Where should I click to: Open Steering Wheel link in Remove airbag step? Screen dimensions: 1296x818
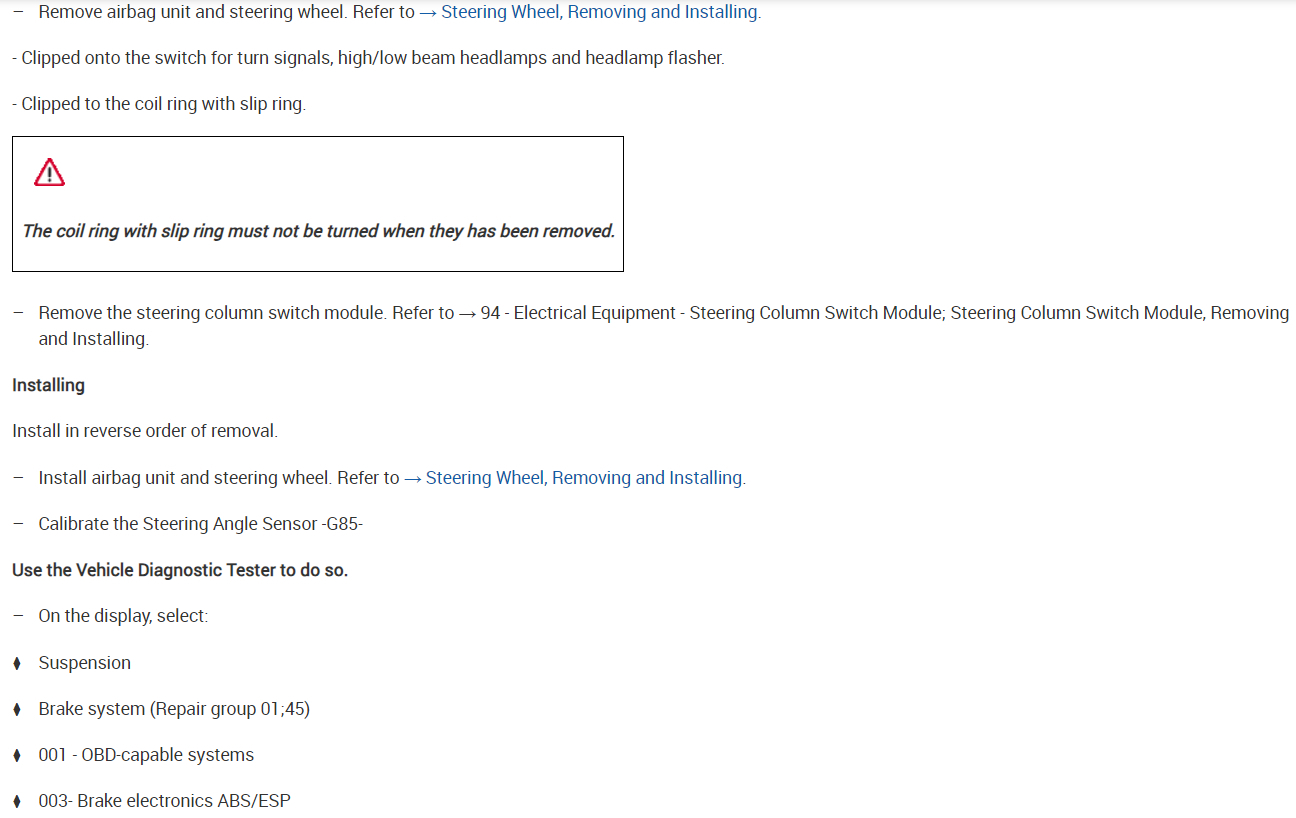599,12
